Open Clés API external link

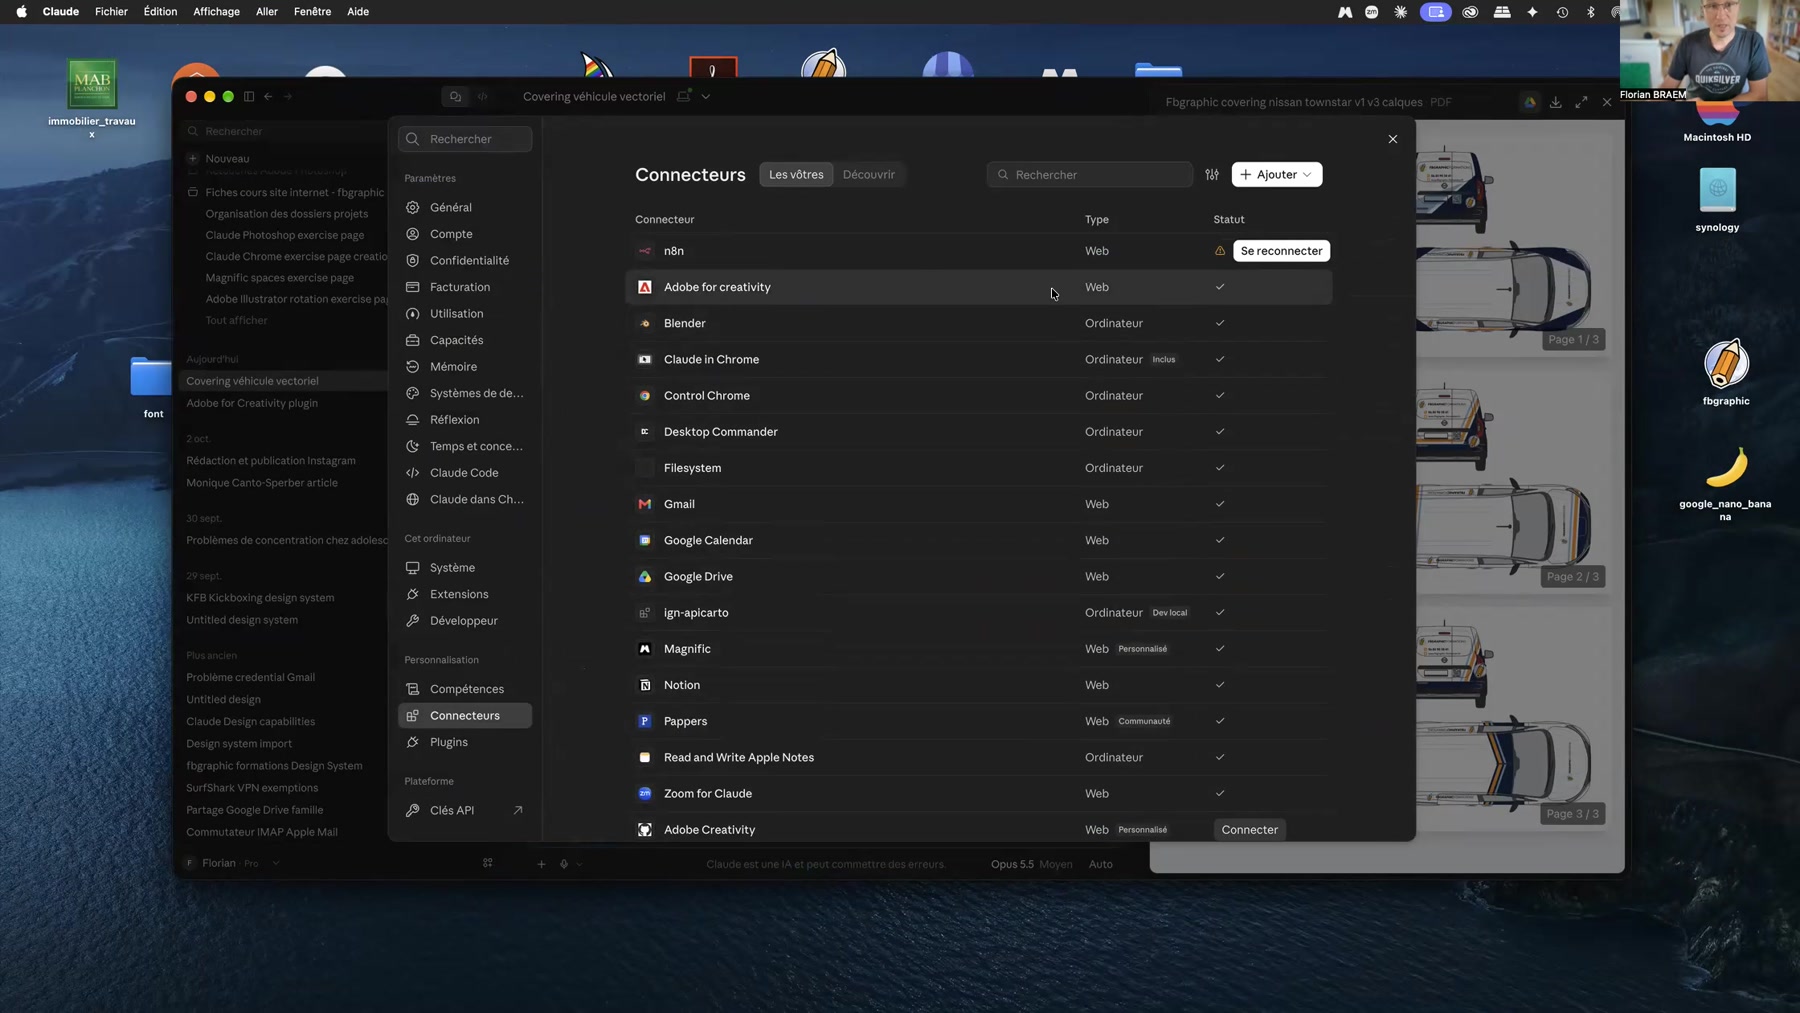[x=518, y=810]
